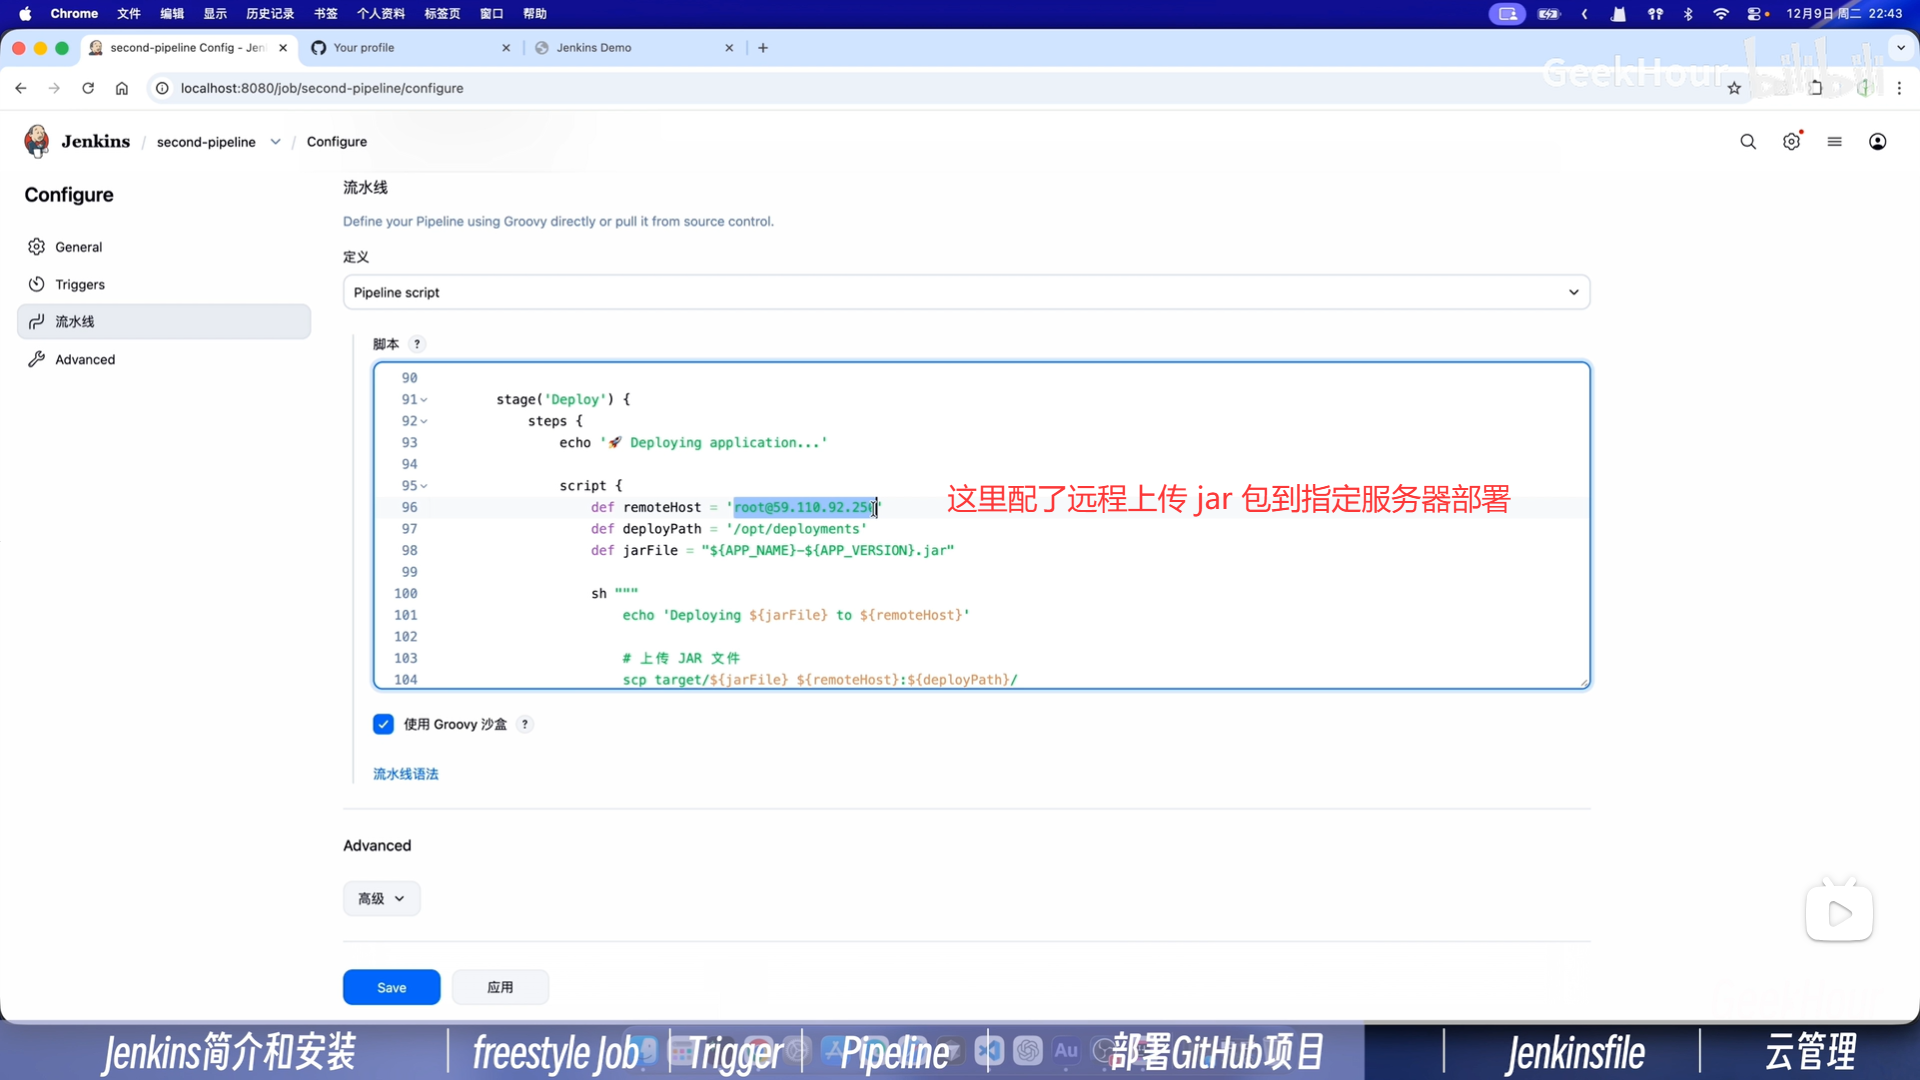Click the help icon beside 脚本
Image resolution: width=1920 pixels, height=1080 pixels.
click(417, 344)
